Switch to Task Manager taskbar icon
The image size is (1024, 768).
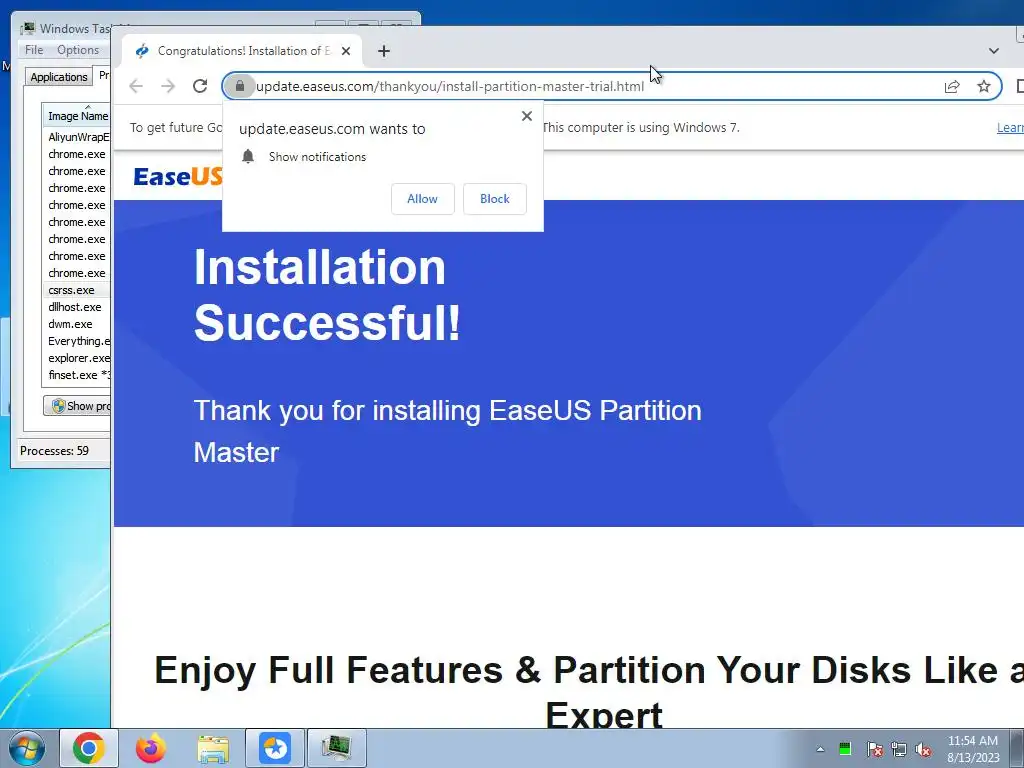[x=336, y=748]
